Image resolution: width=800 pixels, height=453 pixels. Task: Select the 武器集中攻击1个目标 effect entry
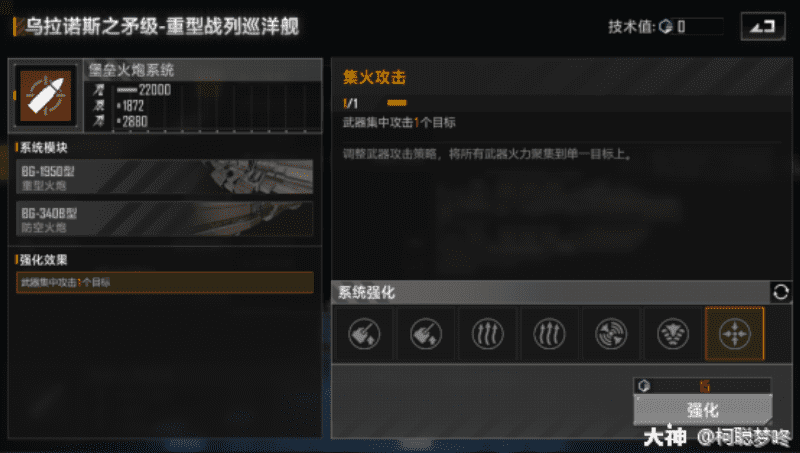(x=165, y=282)
